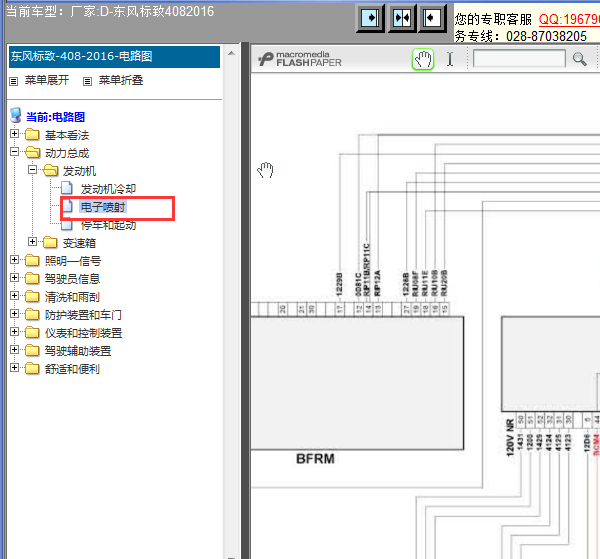
Task: Click the 照明—信号 folder icon
Action: click(x=32, y=260)
